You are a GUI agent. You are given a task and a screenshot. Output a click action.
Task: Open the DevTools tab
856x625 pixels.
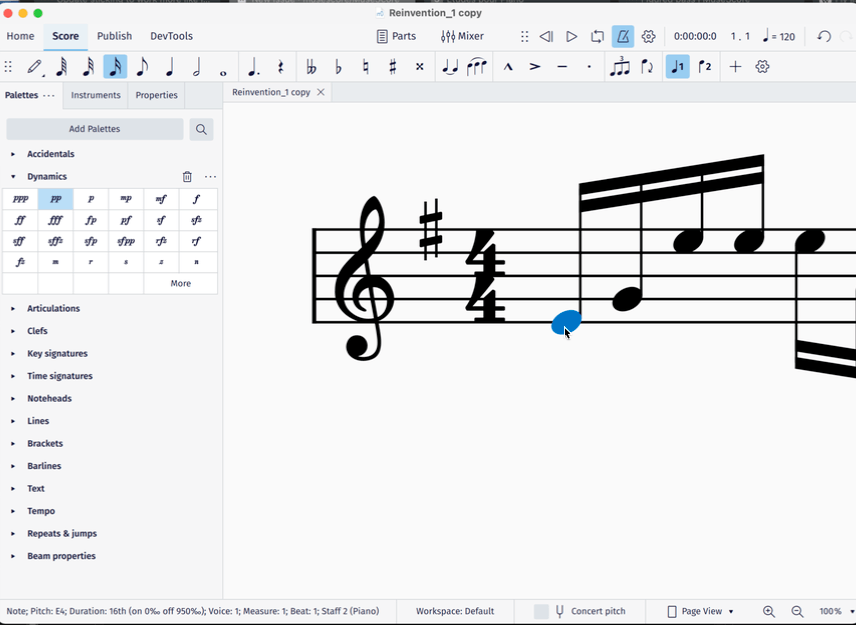pos(171,36)
